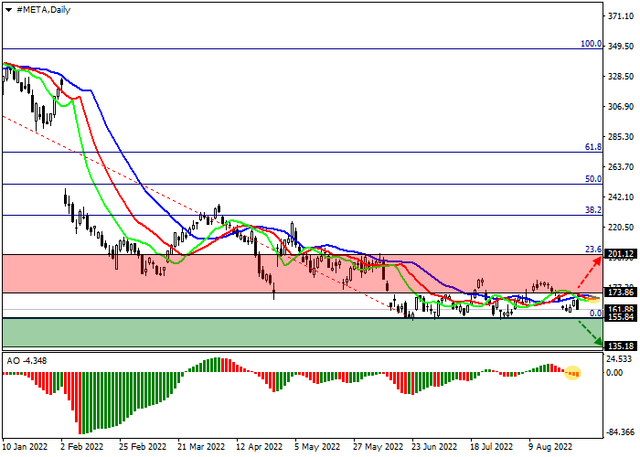The image size is (640, 457).
Task: Click the 263.70 price axis value
Action: pos(620,167)
